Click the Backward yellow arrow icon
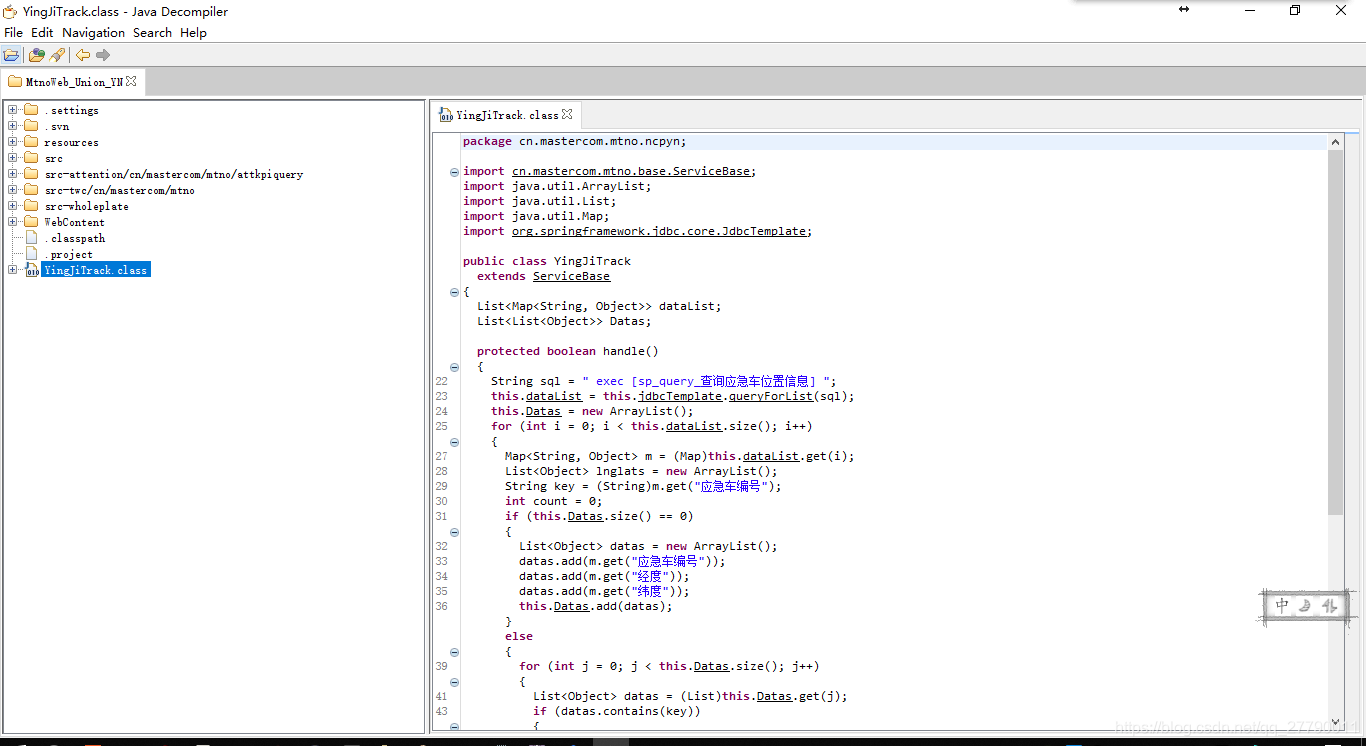Viewport: 1366px width, 746px height. 83,55
